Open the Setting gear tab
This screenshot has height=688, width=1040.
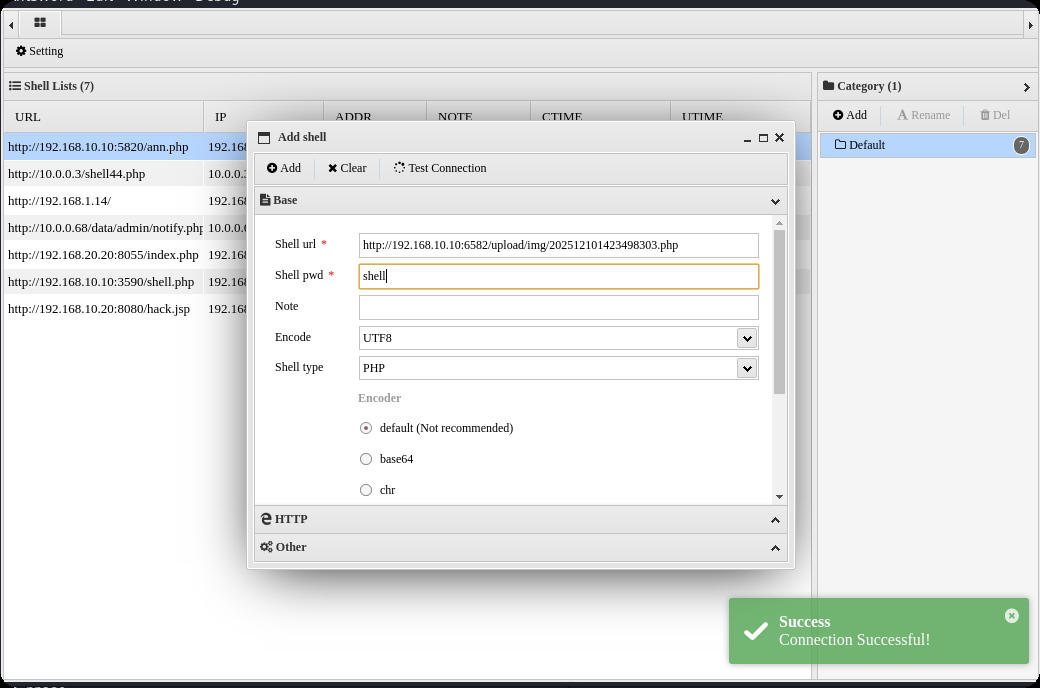[40, 51]
